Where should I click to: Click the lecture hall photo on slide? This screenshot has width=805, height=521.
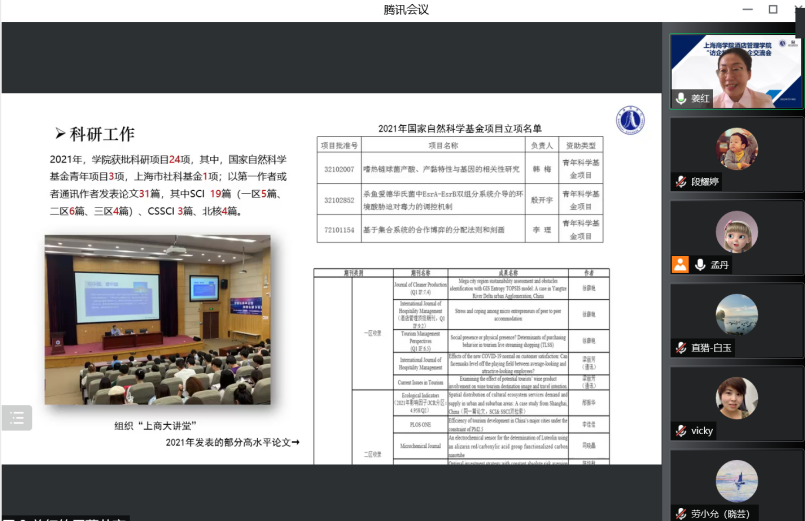158,320
